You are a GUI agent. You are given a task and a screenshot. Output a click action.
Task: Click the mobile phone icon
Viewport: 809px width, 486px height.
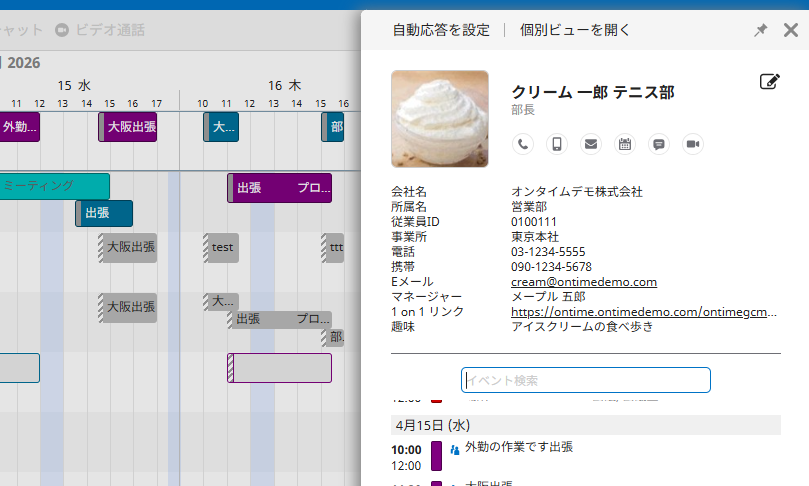click(x=557, y=144)
